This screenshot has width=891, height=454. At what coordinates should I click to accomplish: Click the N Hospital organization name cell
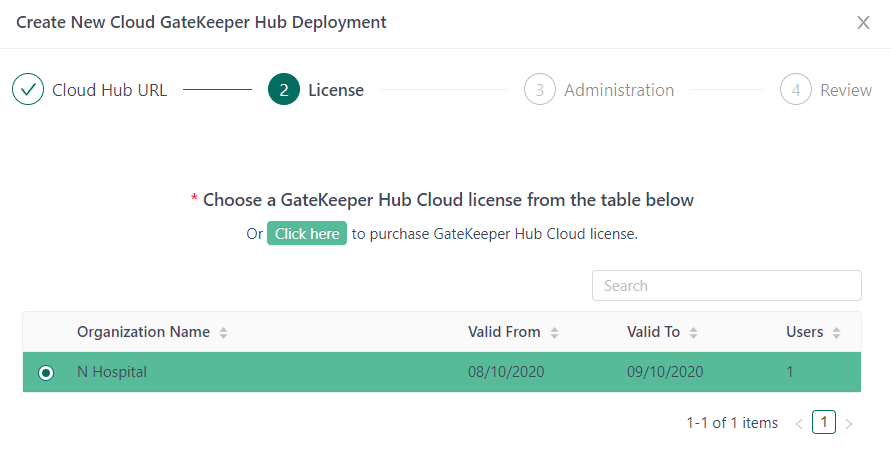pyautogui.click(x=112, y=372)
